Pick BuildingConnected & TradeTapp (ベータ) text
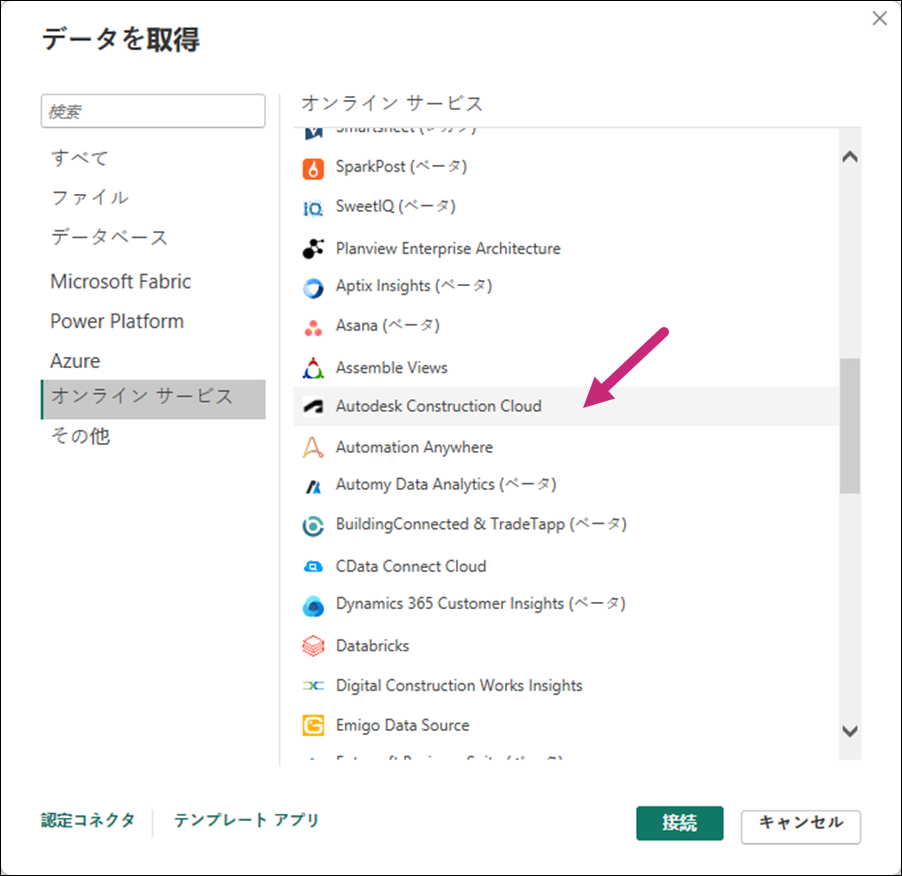The image size is (902, 876). tap(481, 525)
